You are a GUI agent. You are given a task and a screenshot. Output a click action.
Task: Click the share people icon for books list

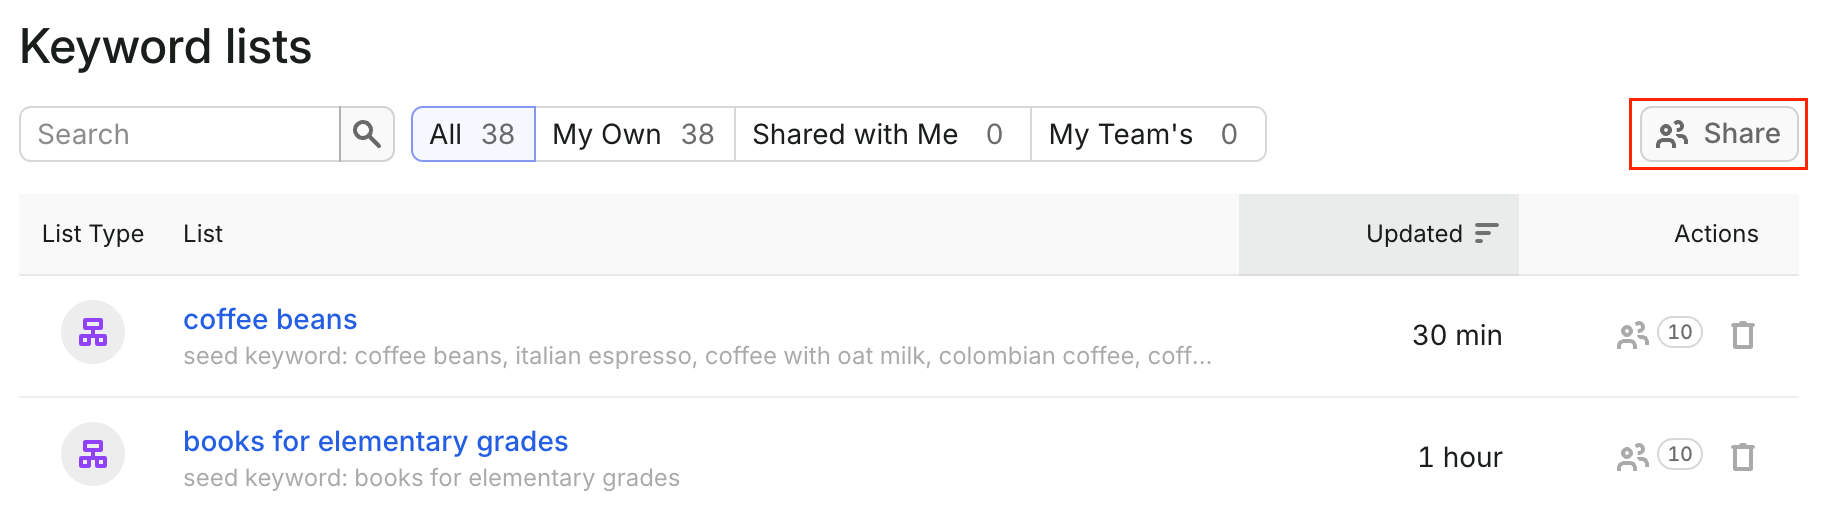click(x=1633, y=457)
